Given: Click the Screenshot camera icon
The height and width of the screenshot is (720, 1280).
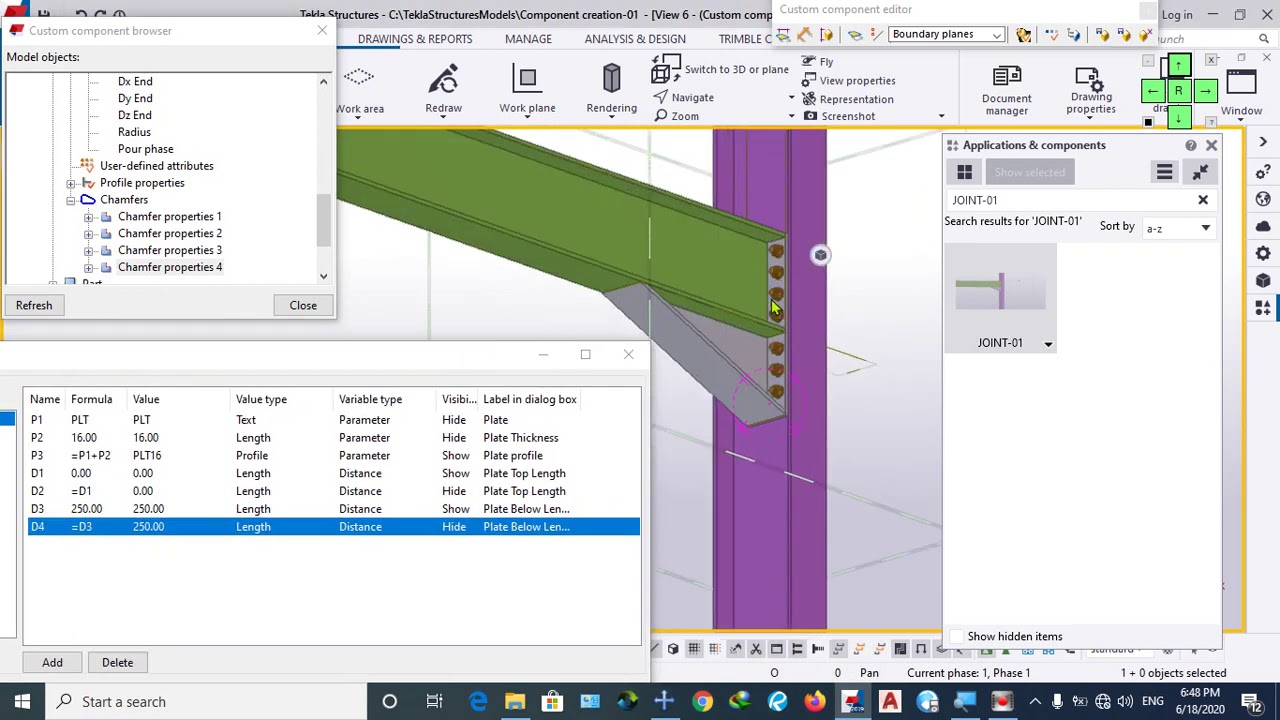Looking at the screenshot, I should tap(810, 116).
